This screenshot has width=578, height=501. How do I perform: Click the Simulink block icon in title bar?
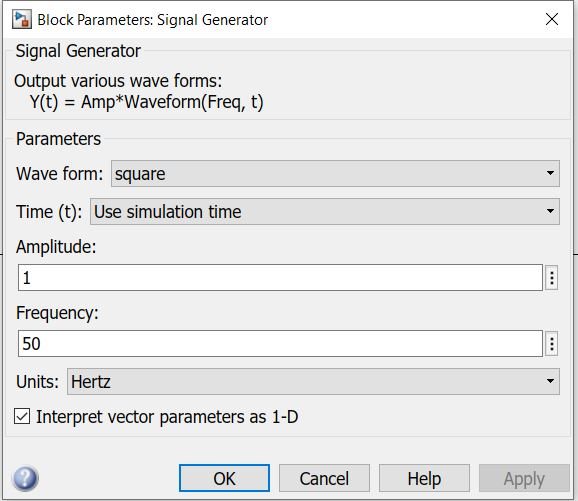[21, 19]
